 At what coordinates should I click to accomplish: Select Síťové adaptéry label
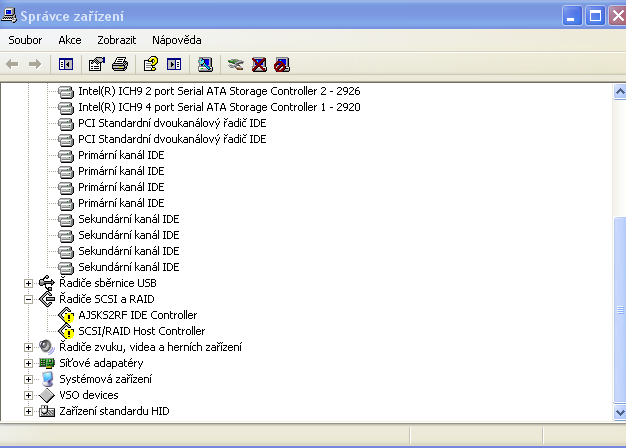[101, 363]
